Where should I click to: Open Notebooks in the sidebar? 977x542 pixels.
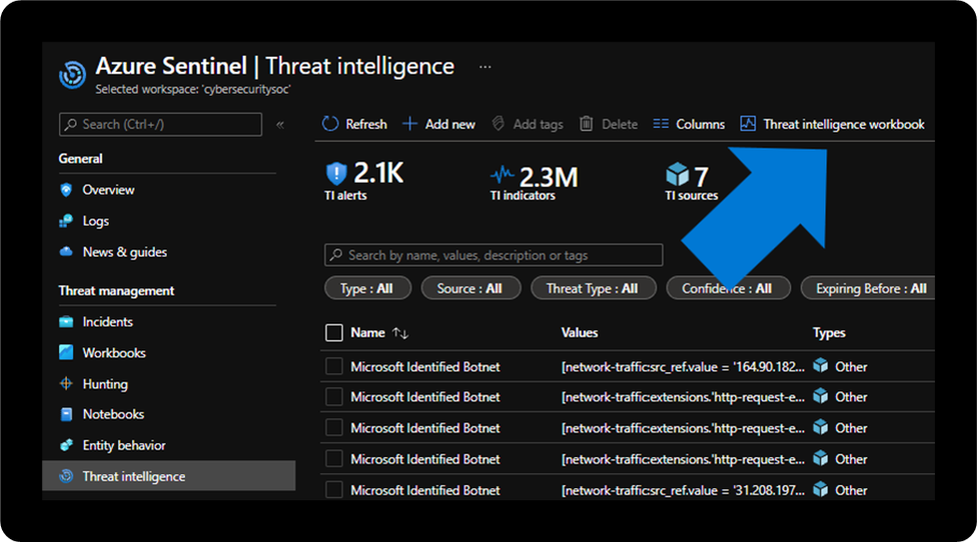click(x=113, y=414)
